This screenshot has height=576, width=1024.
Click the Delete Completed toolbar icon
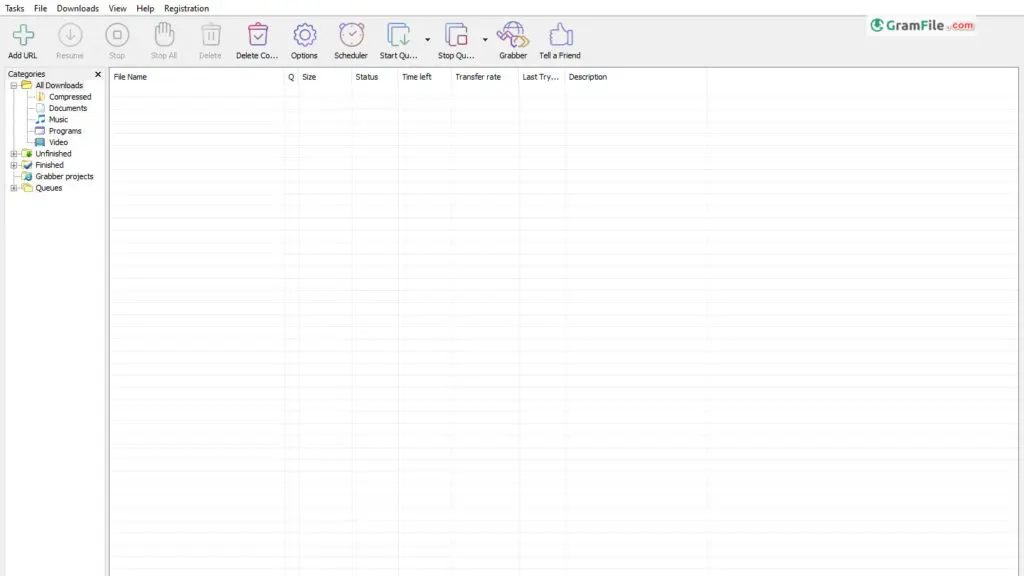pyautogui.click(x=258, y=36)
